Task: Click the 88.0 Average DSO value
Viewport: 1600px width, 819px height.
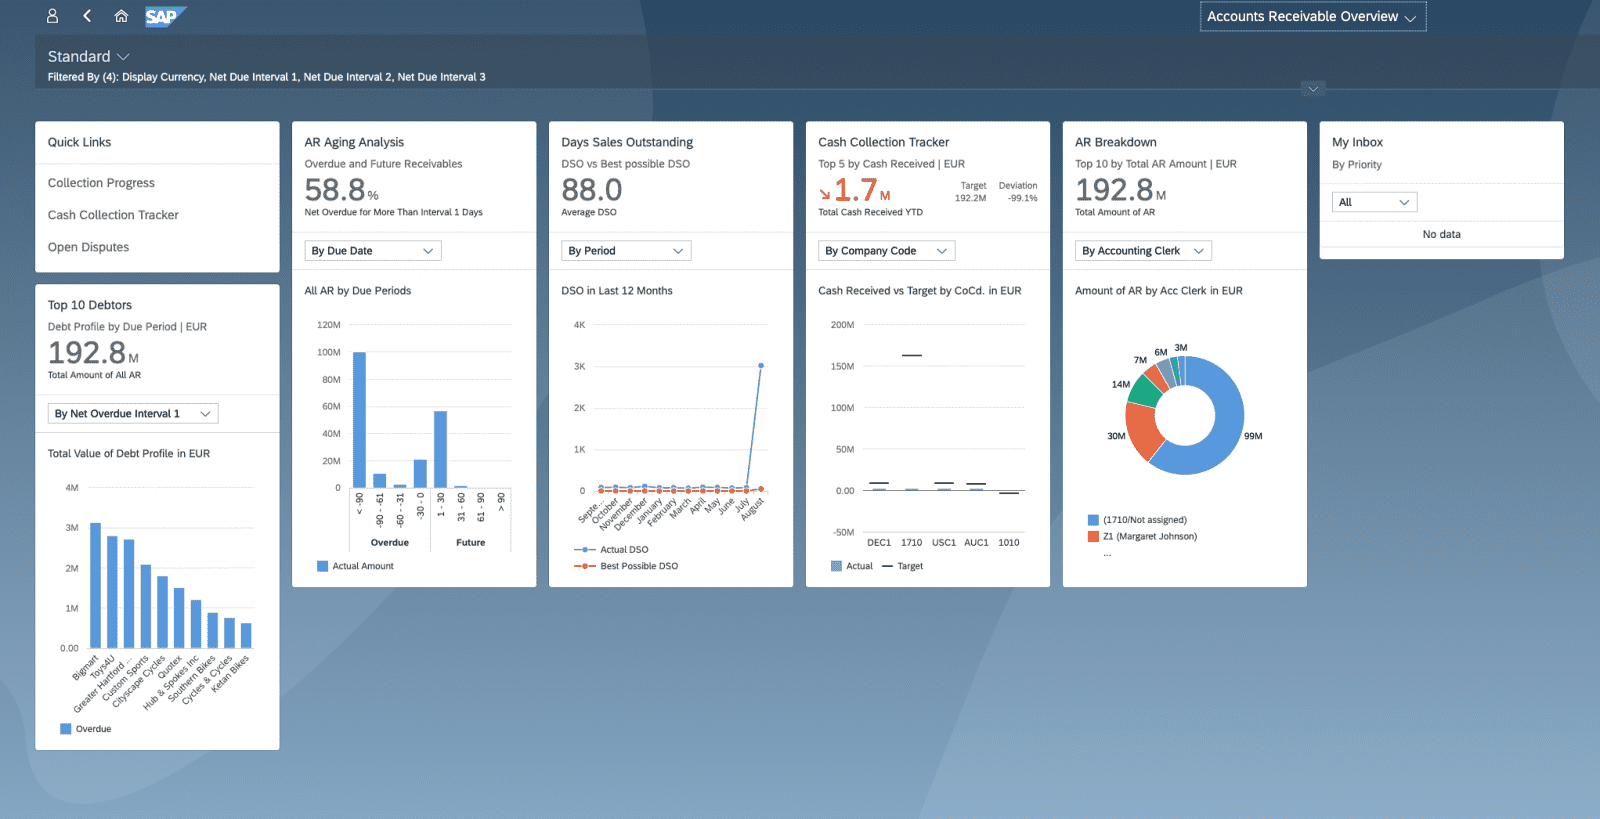Action: click(x=592, y=190)
